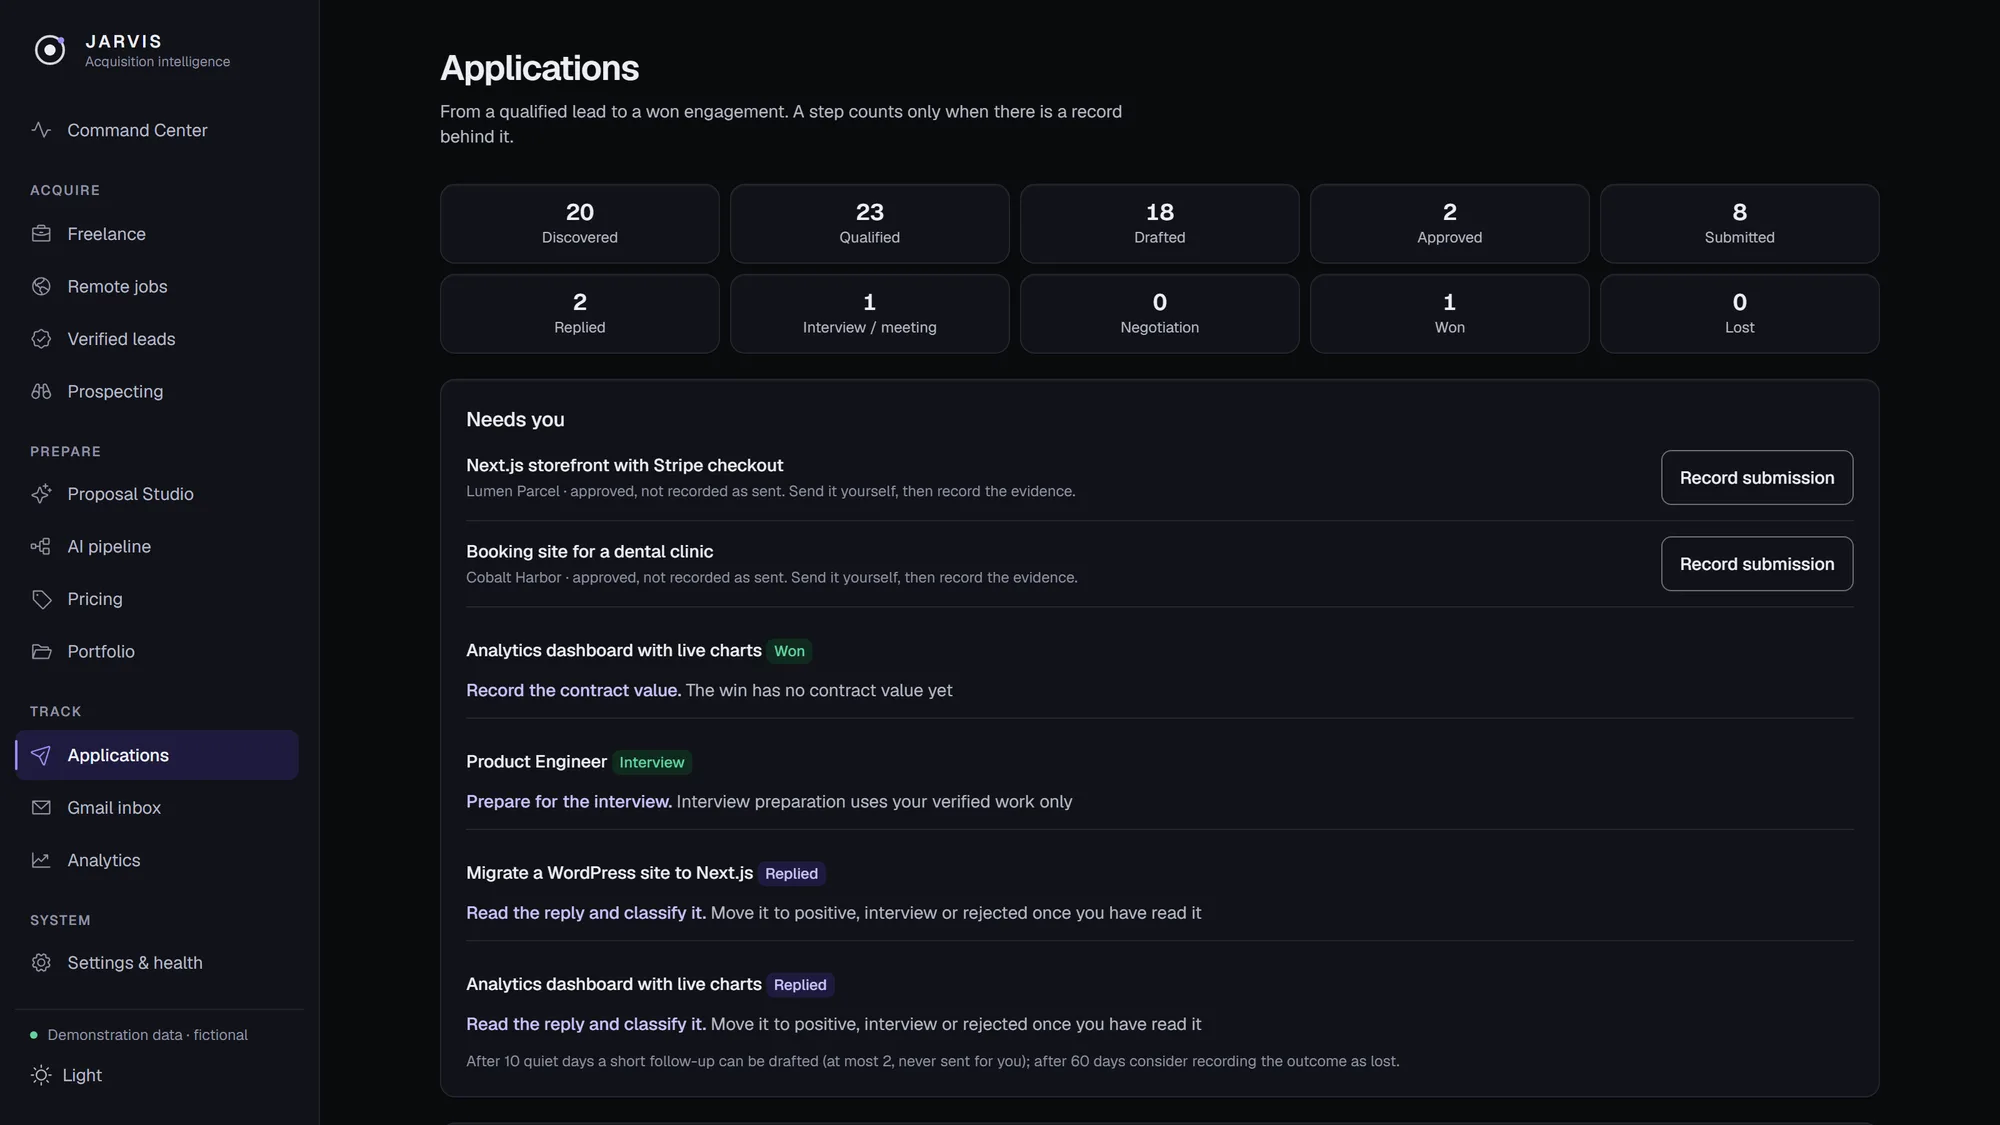Click 'Read the reply' link for WordPress migration
Image resolution: width=2000 pixels, height=1125 pixels.
click(586, 913)
